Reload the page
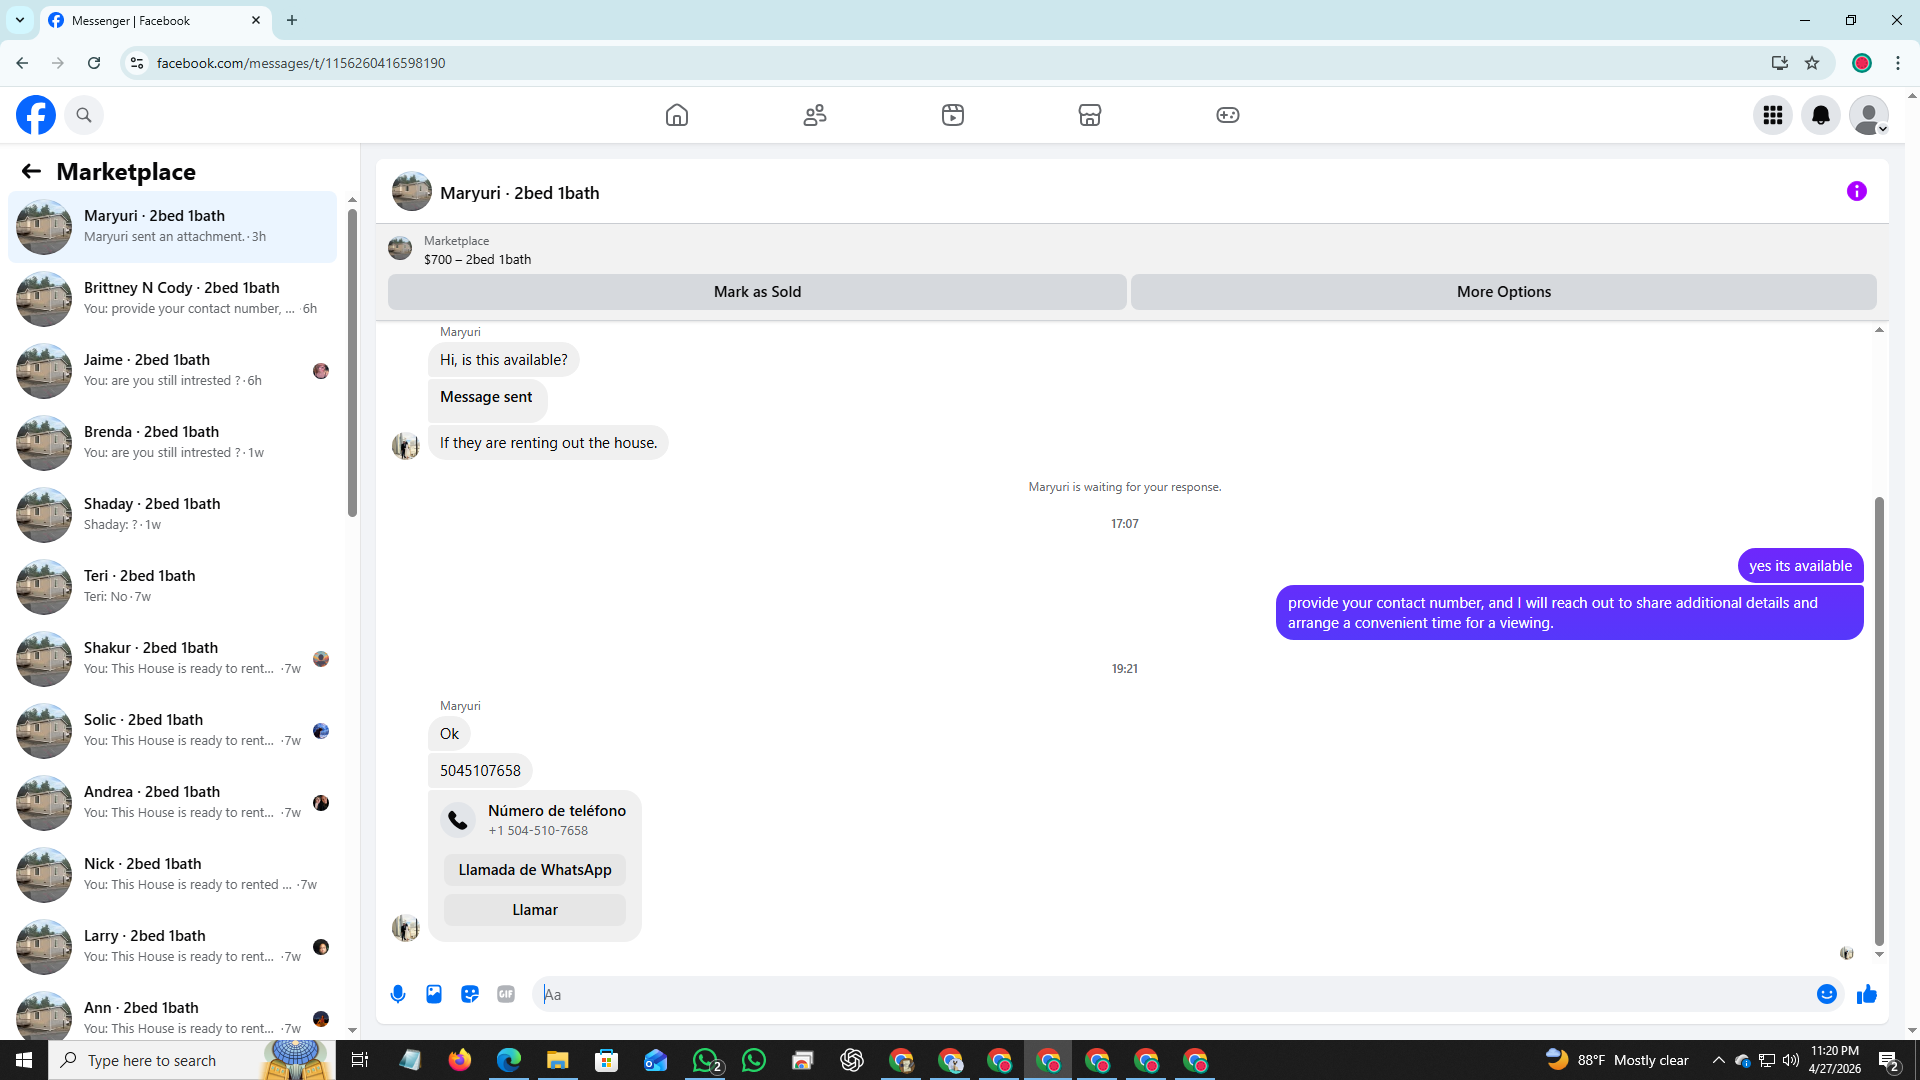The height and width of the screenshot is (1080, 1920). click(x=94, y=63)
